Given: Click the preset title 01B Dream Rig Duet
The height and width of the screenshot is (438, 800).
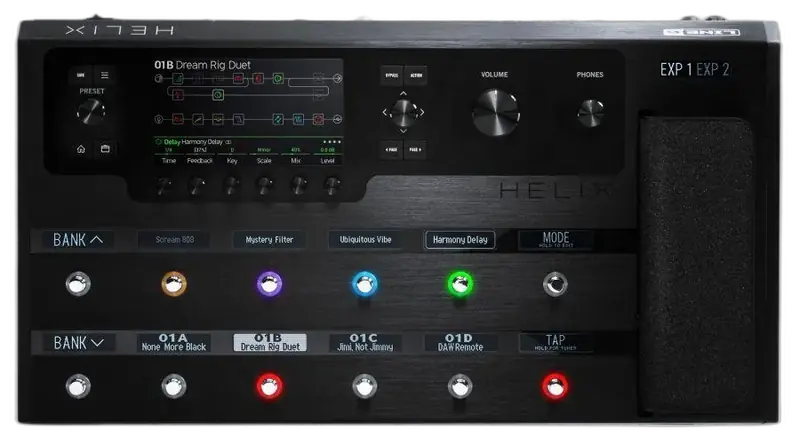Looking at the screenshot, I should tap(203, 65).
